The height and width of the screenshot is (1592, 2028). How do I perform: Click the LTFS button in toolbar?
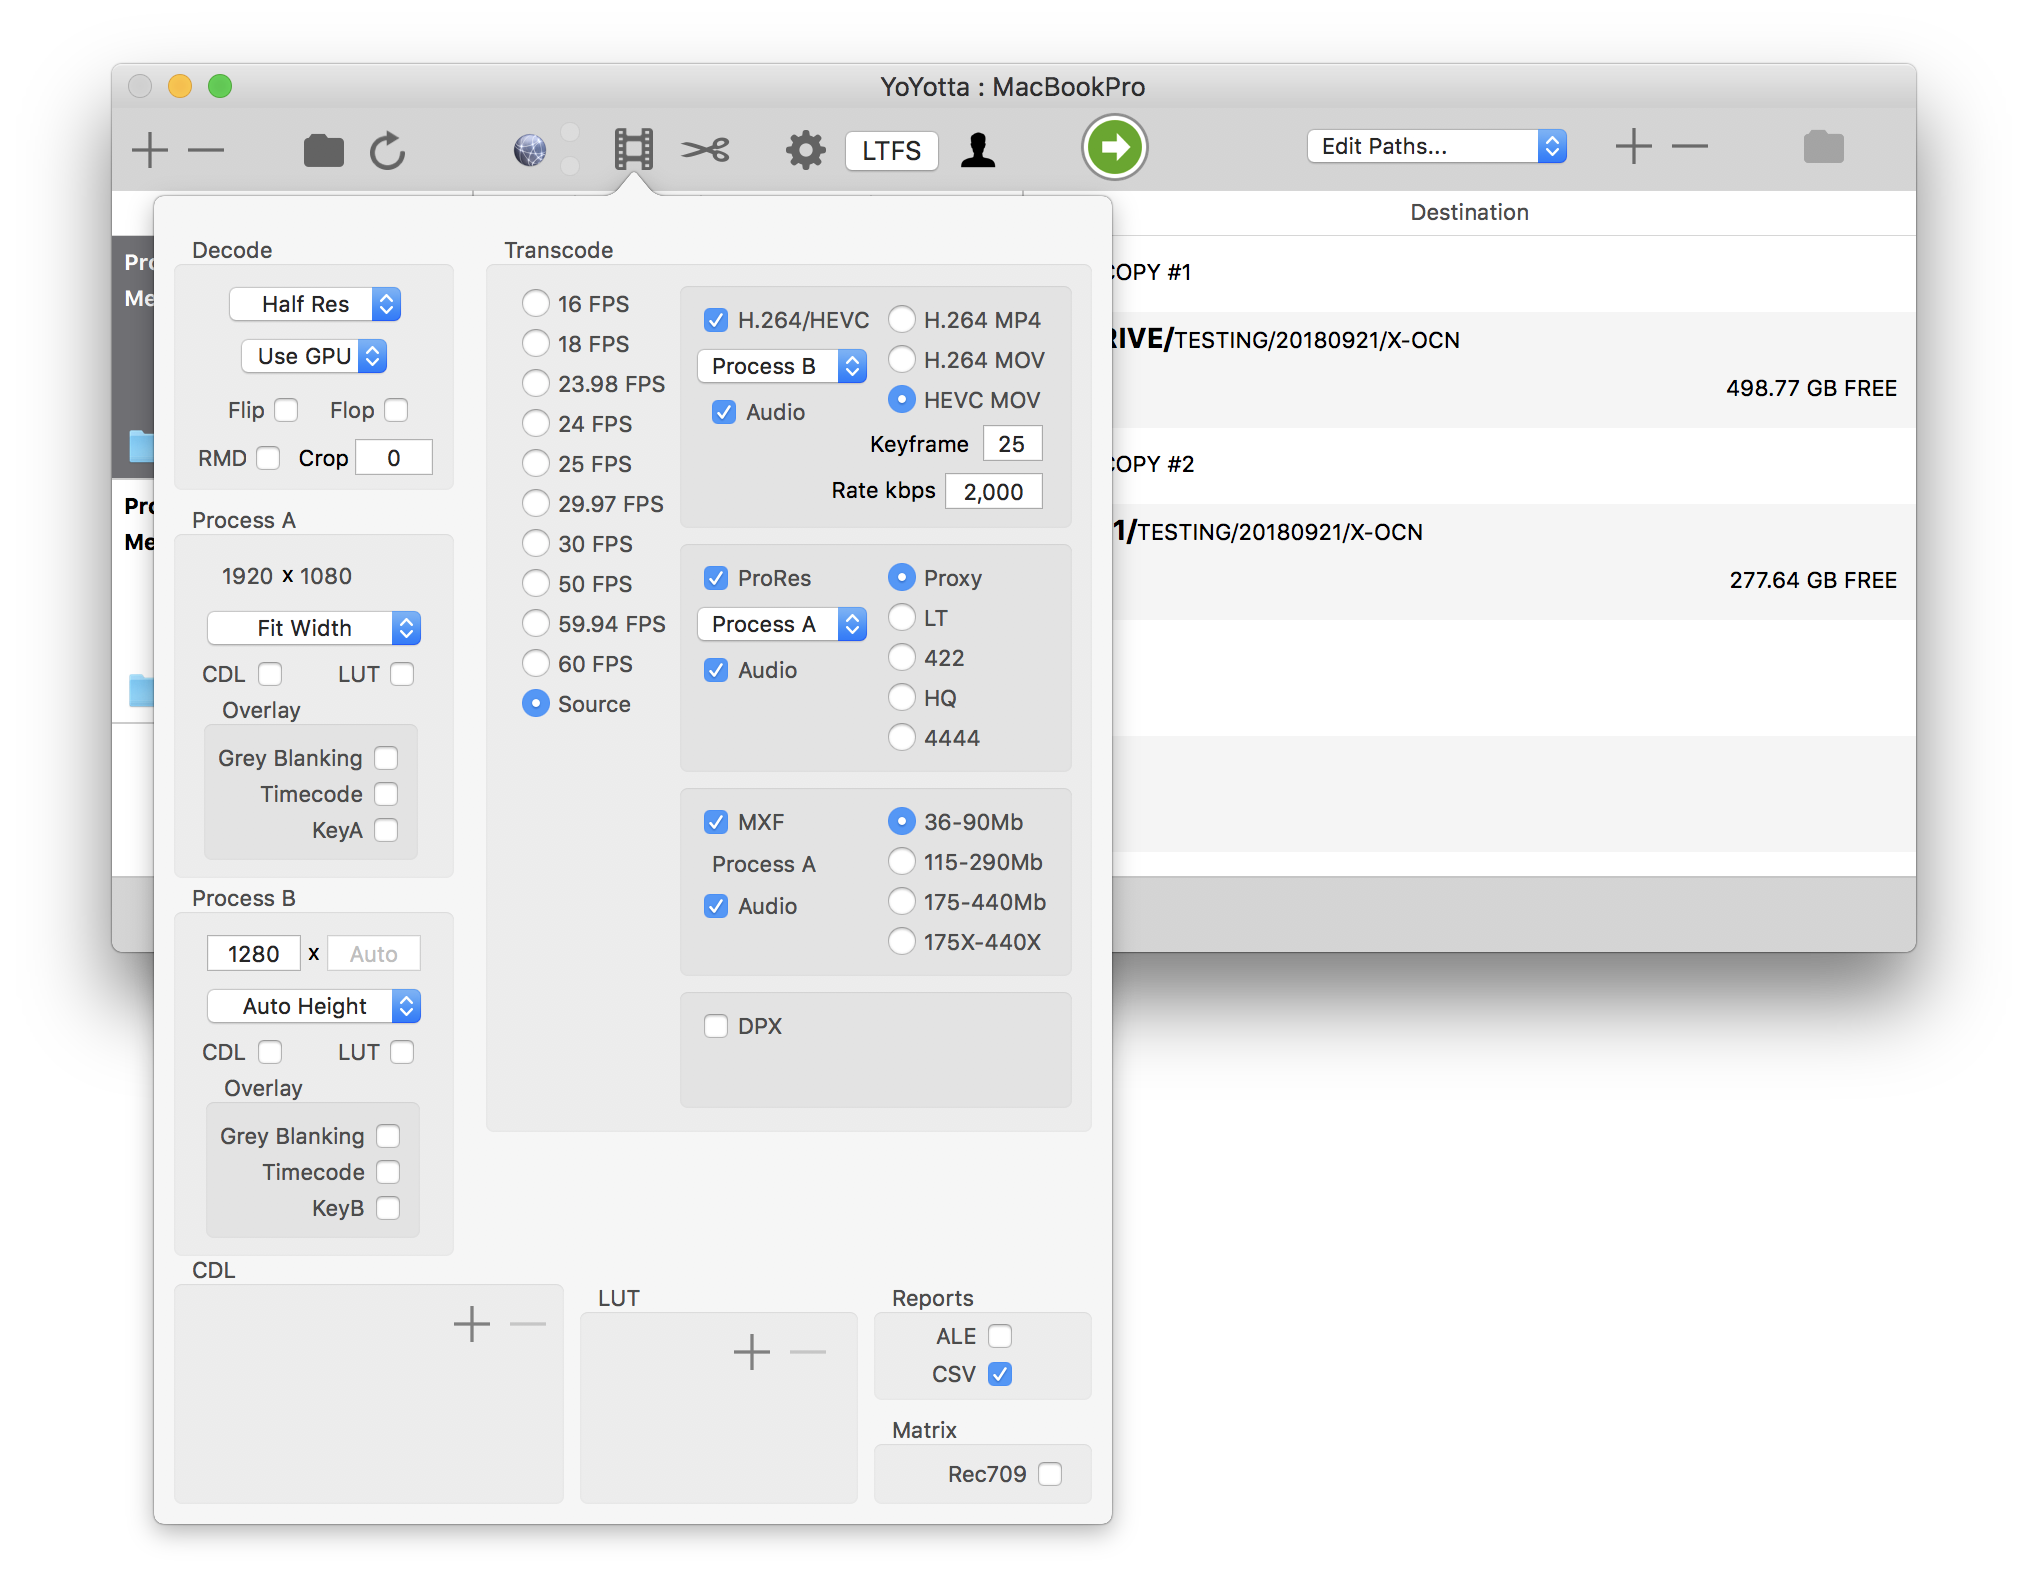[x=891, y=151]
